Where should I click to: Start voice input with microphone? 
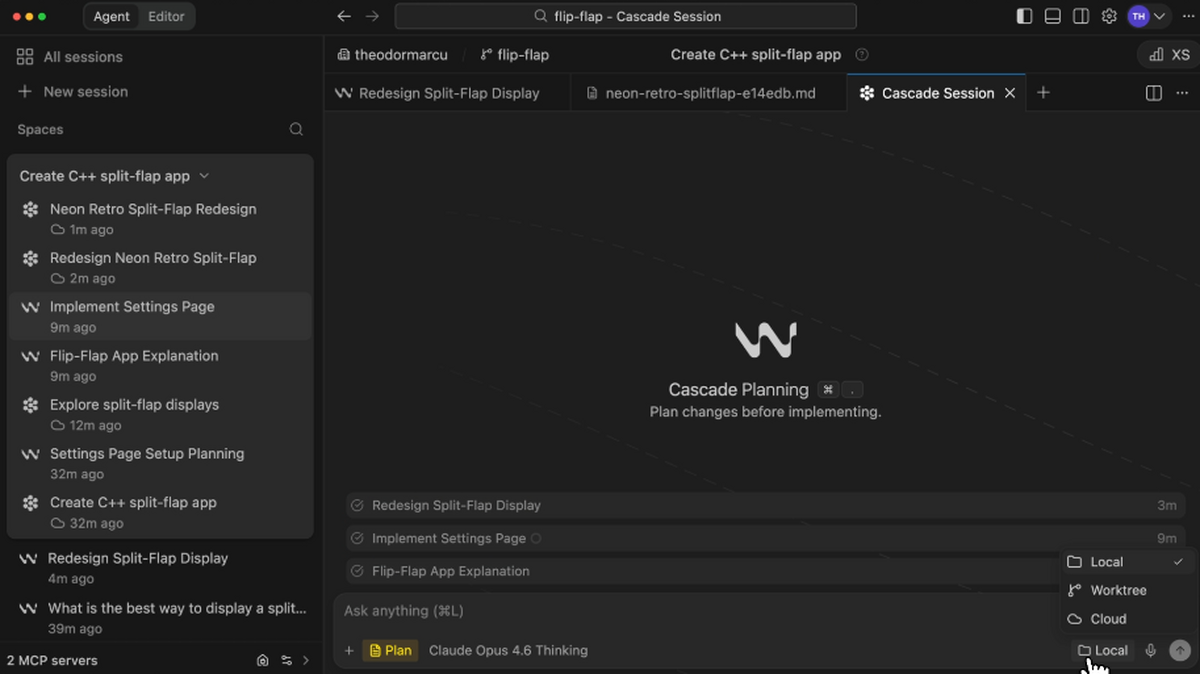point(1151,651)
